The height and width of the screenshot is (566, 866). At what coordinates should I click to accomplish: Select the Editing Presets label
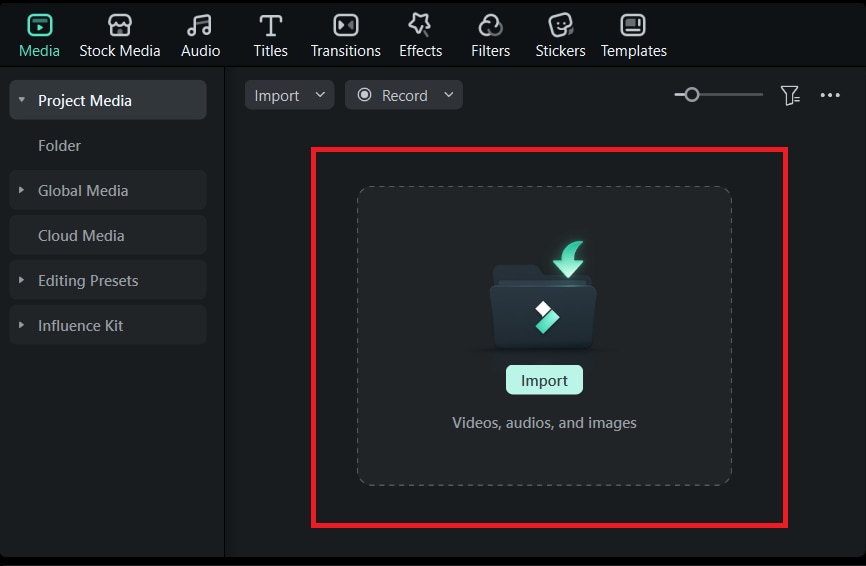point(88,281)
